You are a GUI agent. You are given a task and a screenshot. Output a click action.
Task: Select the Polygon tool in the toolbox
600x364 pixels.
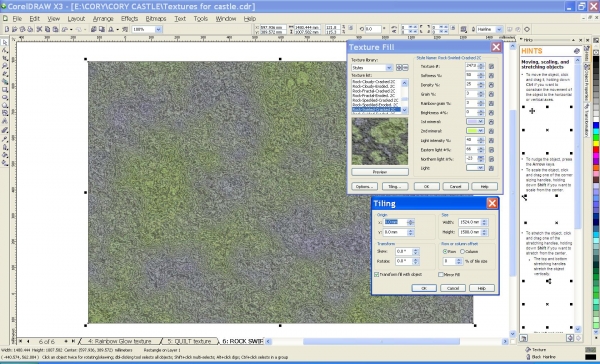point(5,105)
